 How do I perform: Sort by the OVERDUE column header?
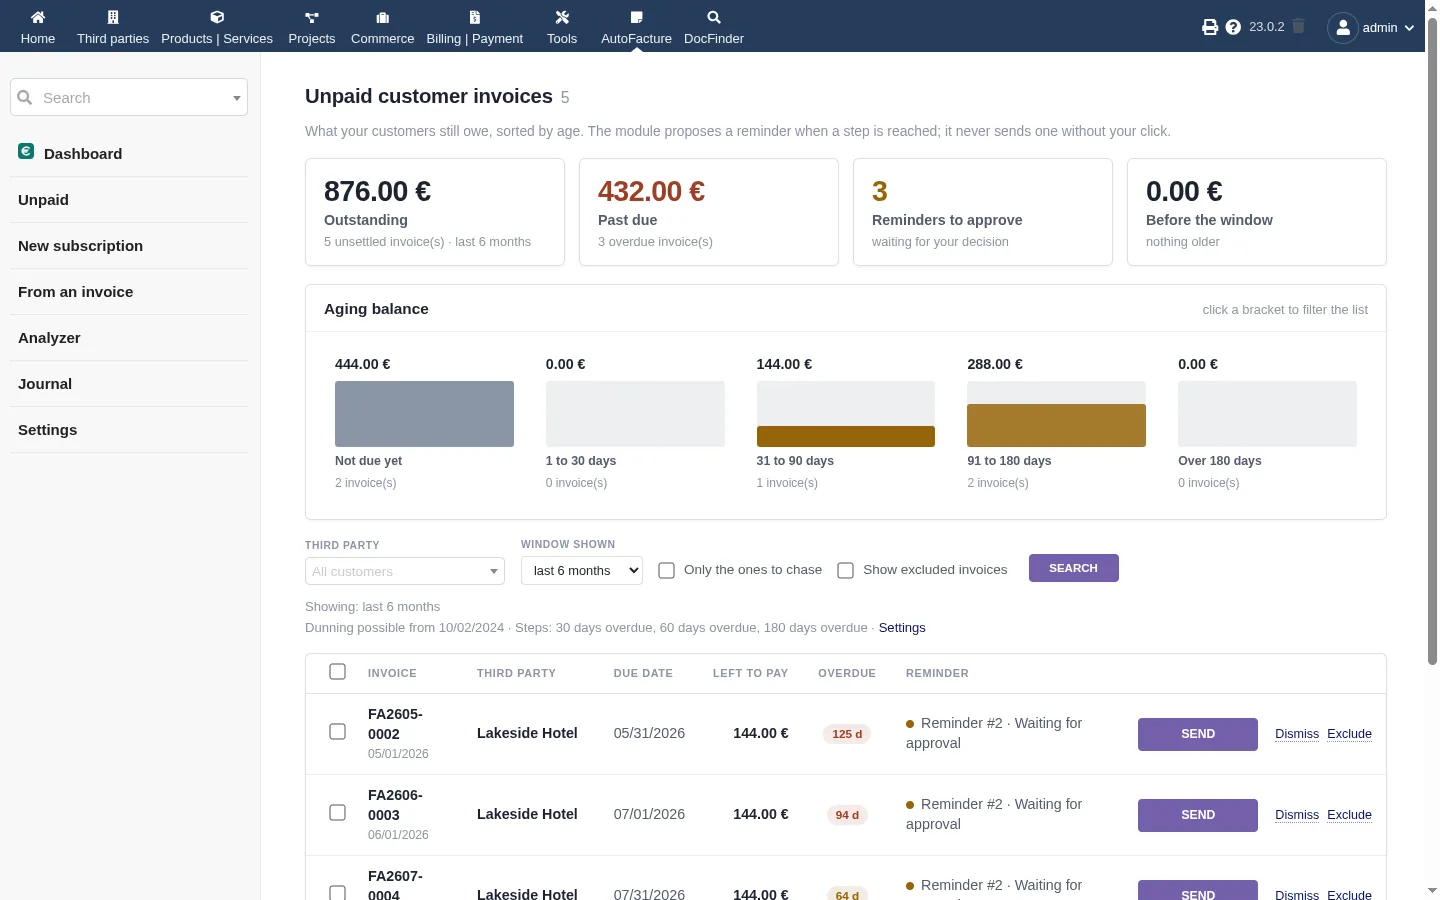(847, 674)
